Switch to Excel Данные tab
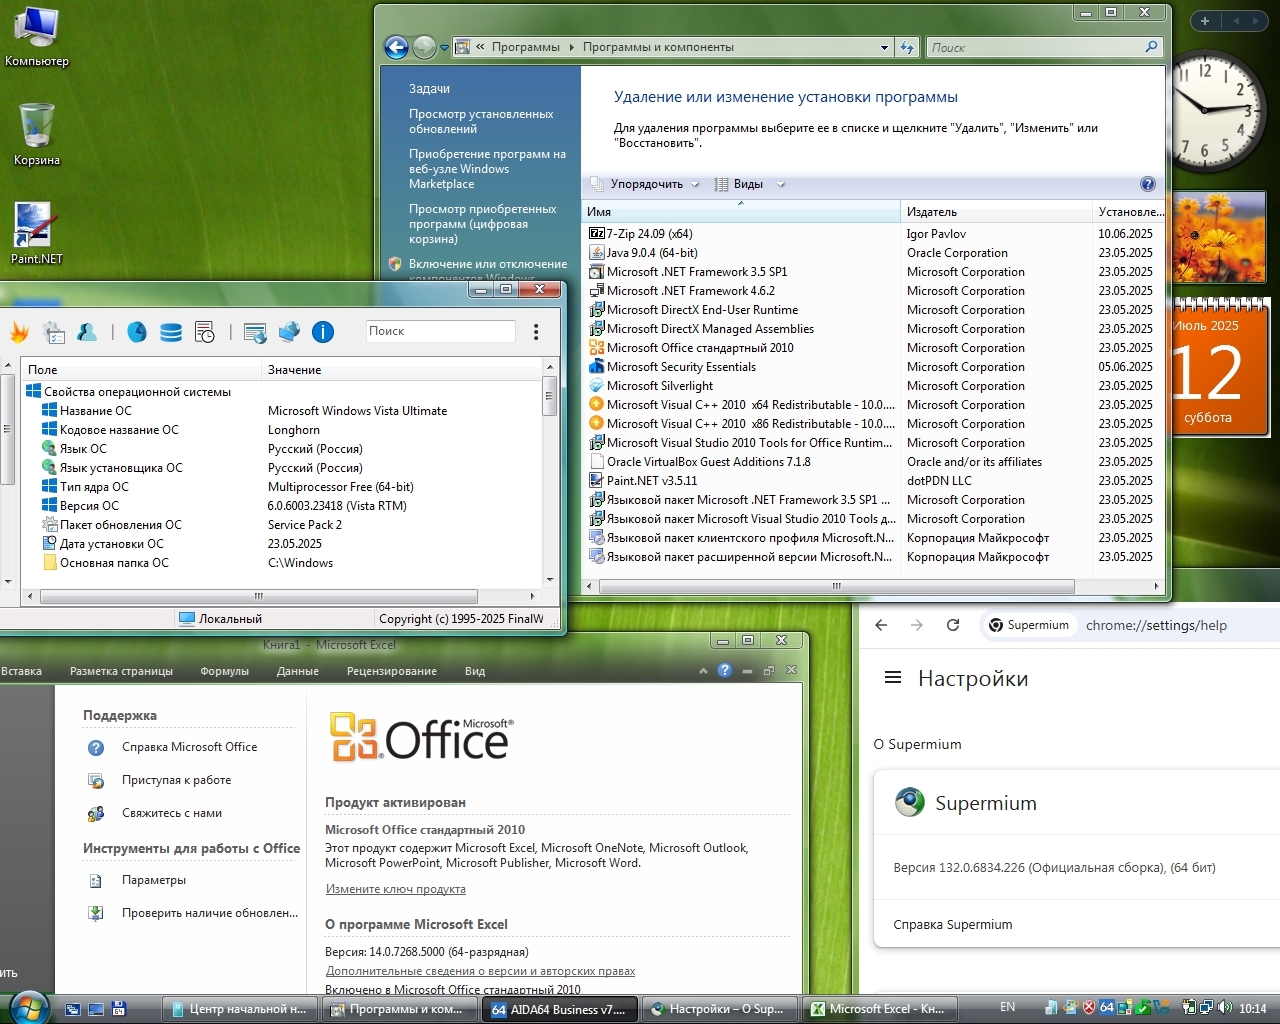 coord(297,671)
